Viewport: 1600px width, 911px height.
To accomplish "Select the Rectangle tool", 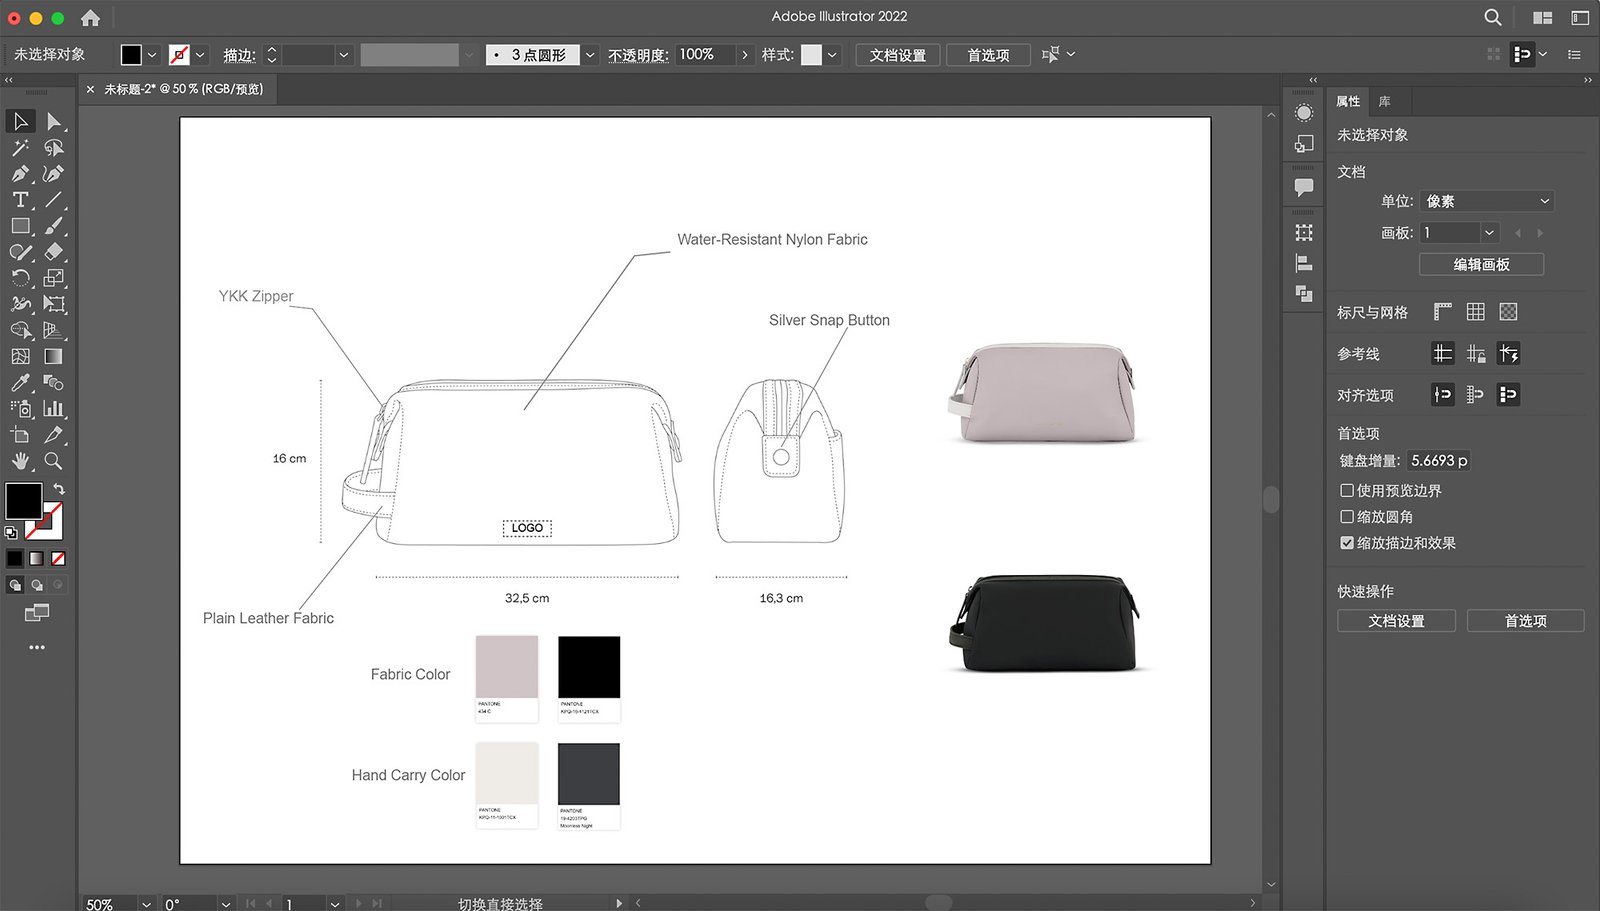I will pyautogui.click(x=20, y=226).
